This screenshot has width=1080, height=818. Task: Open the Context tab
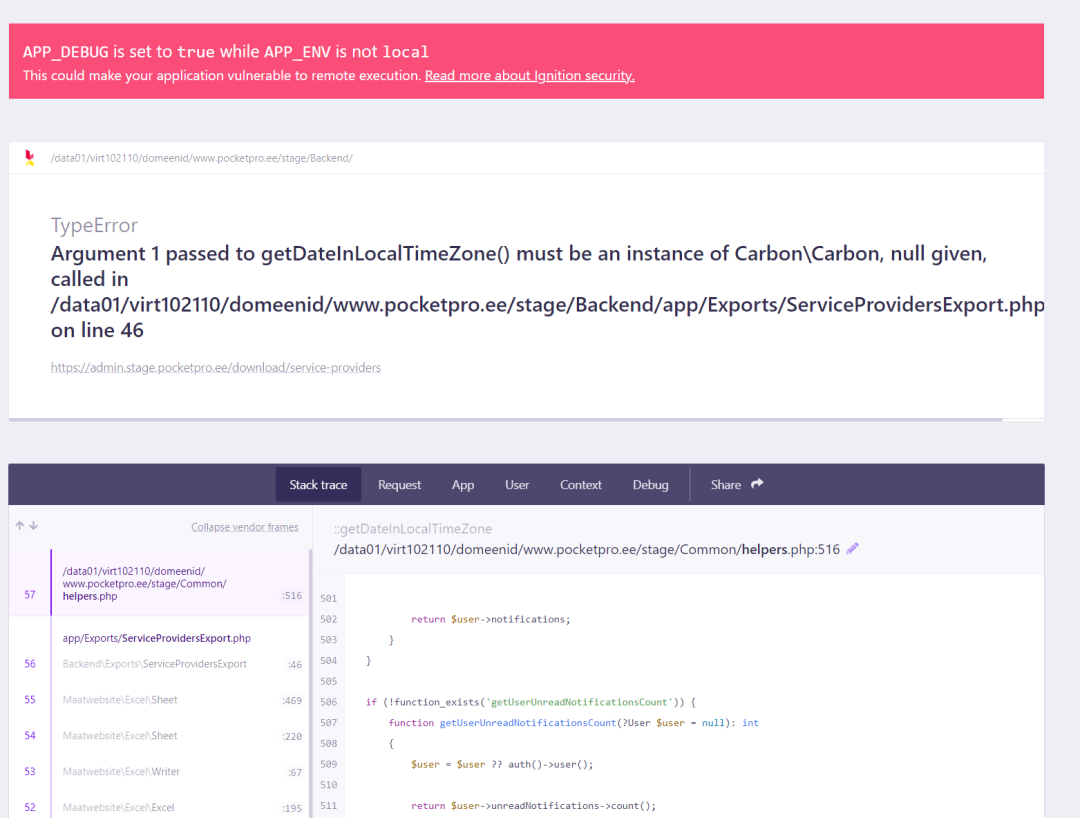click(580, 485)
